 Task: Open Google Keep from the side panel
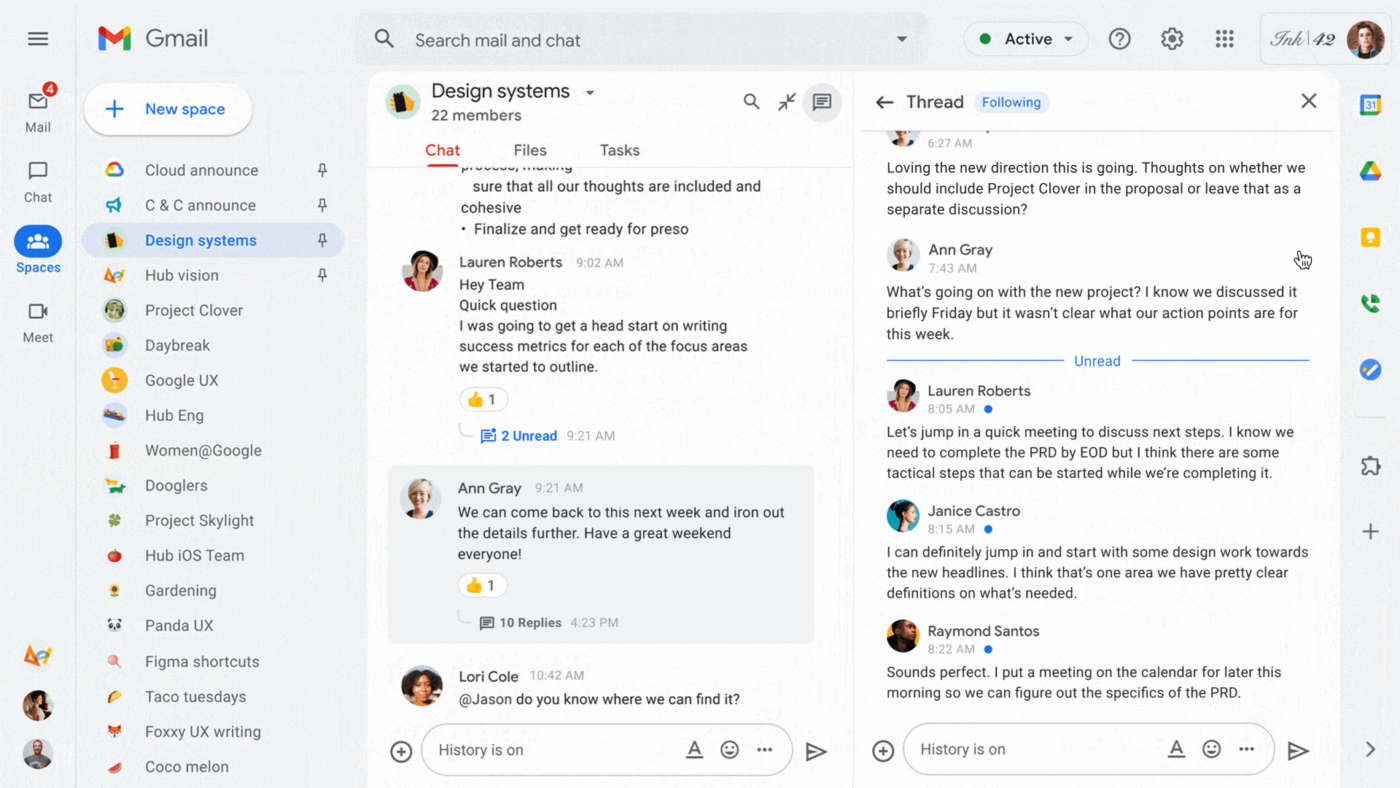[x=1370, y=237]
